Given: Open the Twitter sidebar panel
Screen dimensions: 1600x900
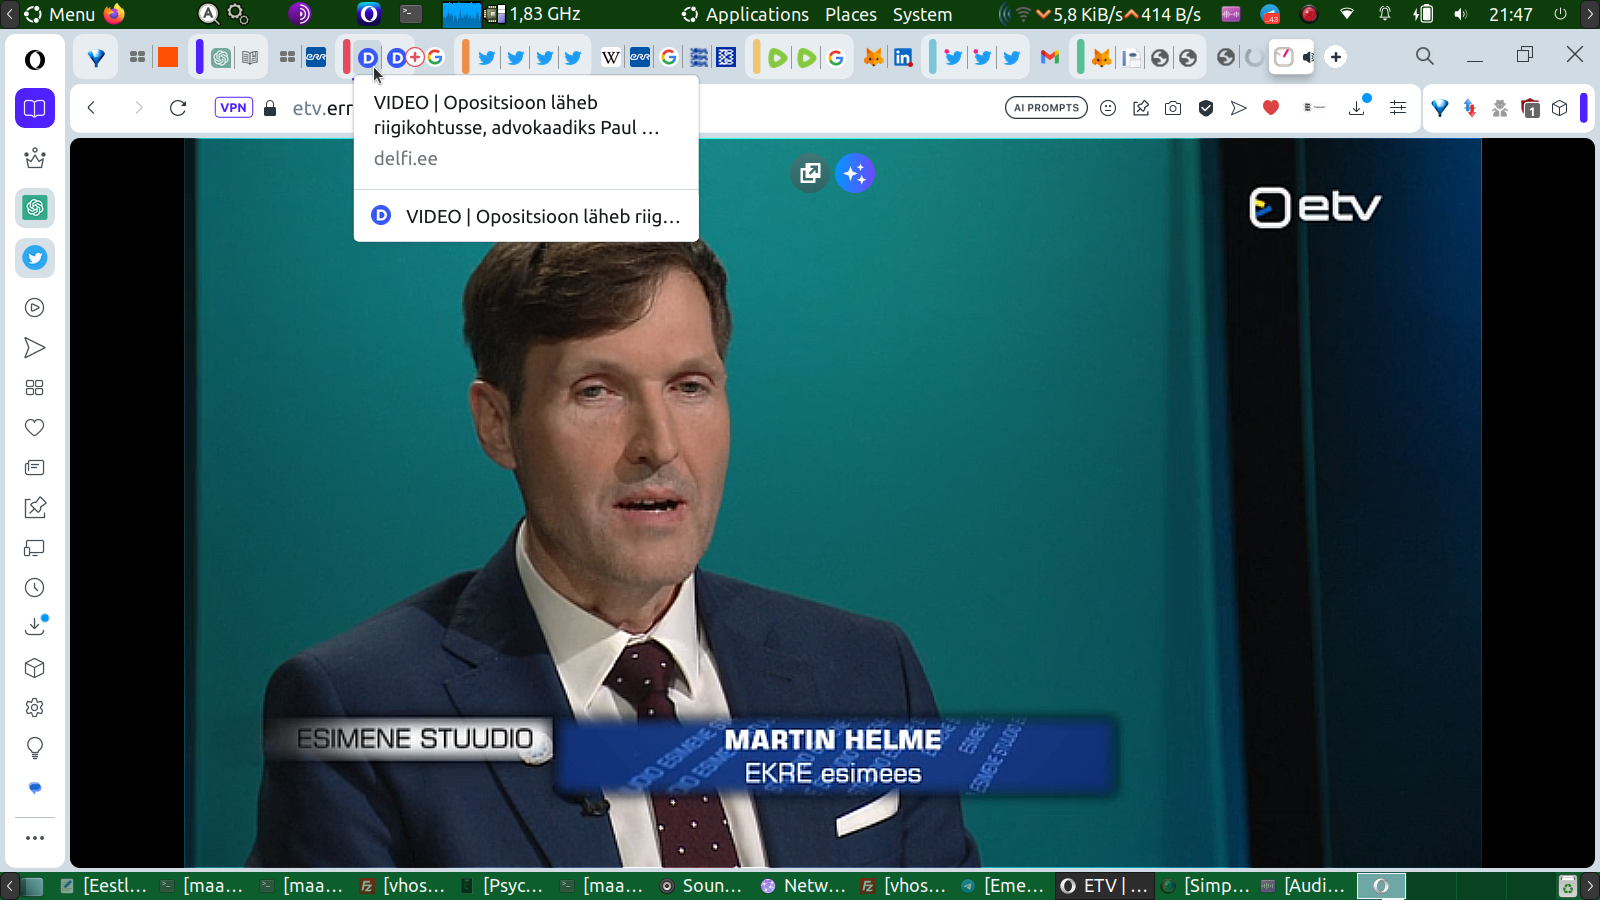Looking at the screenshot, I should 35,258.
